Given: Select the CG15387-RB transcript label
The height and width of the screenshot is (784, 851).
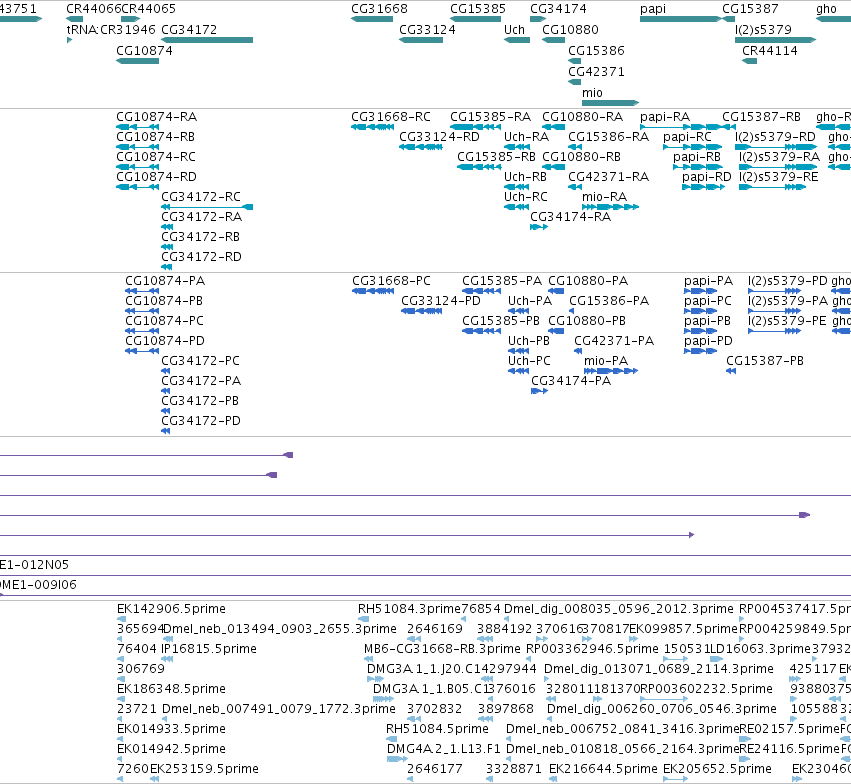Looking at the screenshot, I should click(x=761, y=117).
